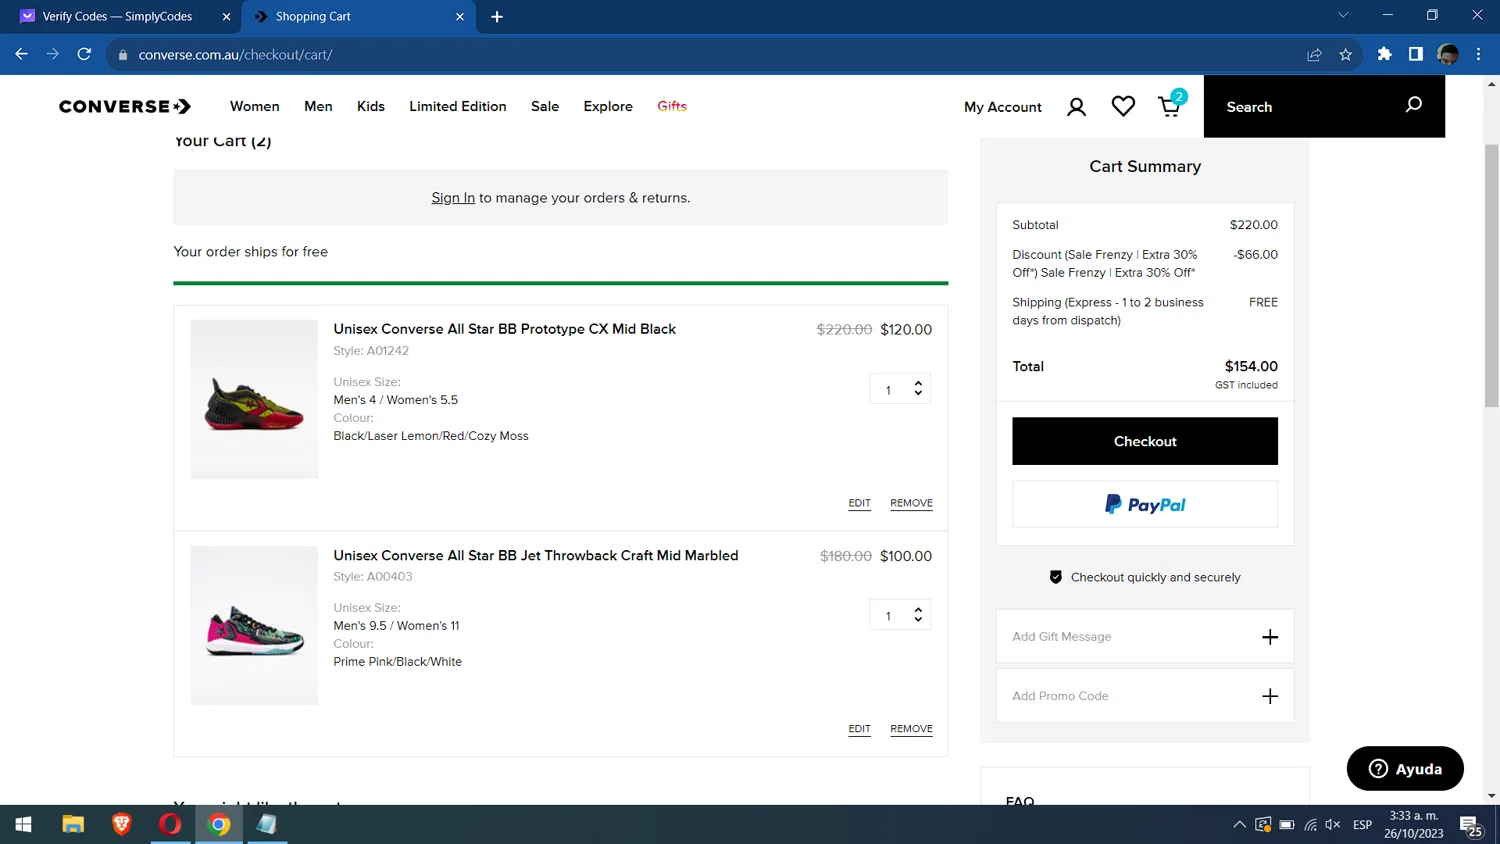
Task: Toggle the browser side panel icon
Action: pyautogui.click(x=1415, y=54)
